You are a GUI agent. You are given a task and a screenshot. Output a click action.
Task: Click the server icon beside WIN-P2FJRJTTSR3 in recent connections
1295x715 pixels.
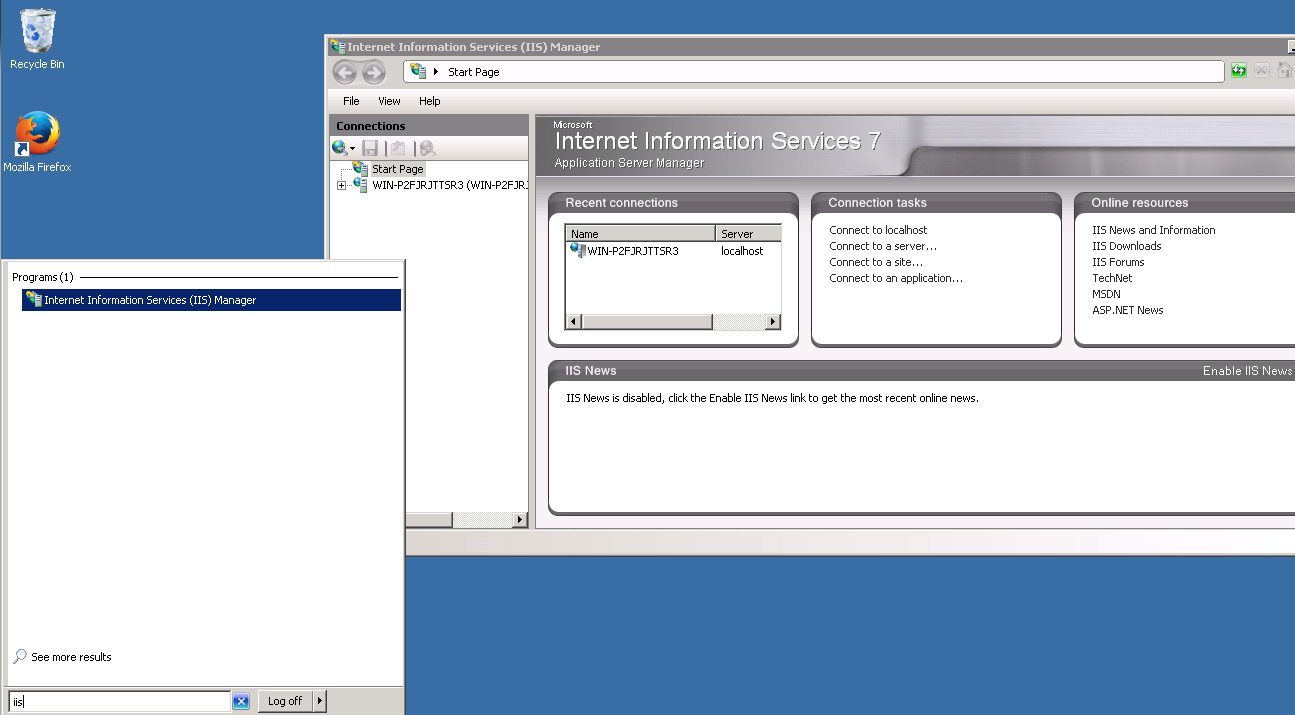tap(577, 251)
